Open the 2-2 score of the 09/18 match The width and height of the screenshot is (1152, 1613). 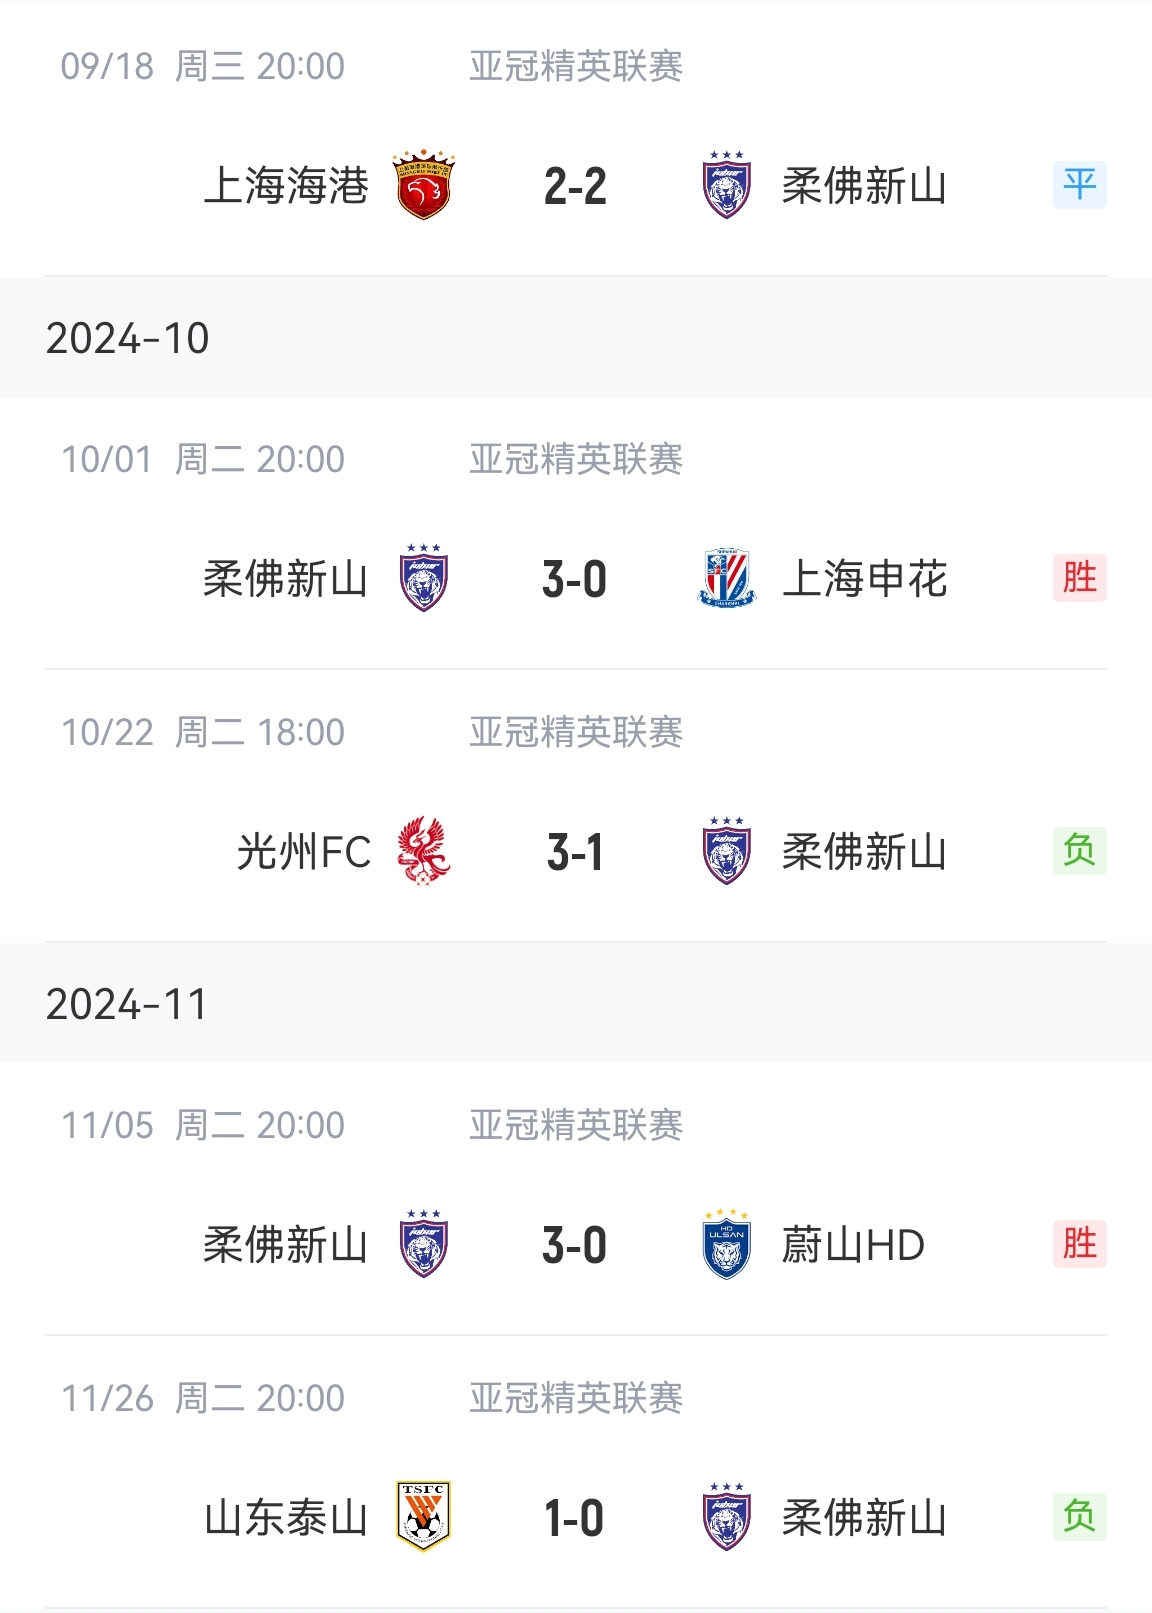pyautogui.click(x=575, y=187)
